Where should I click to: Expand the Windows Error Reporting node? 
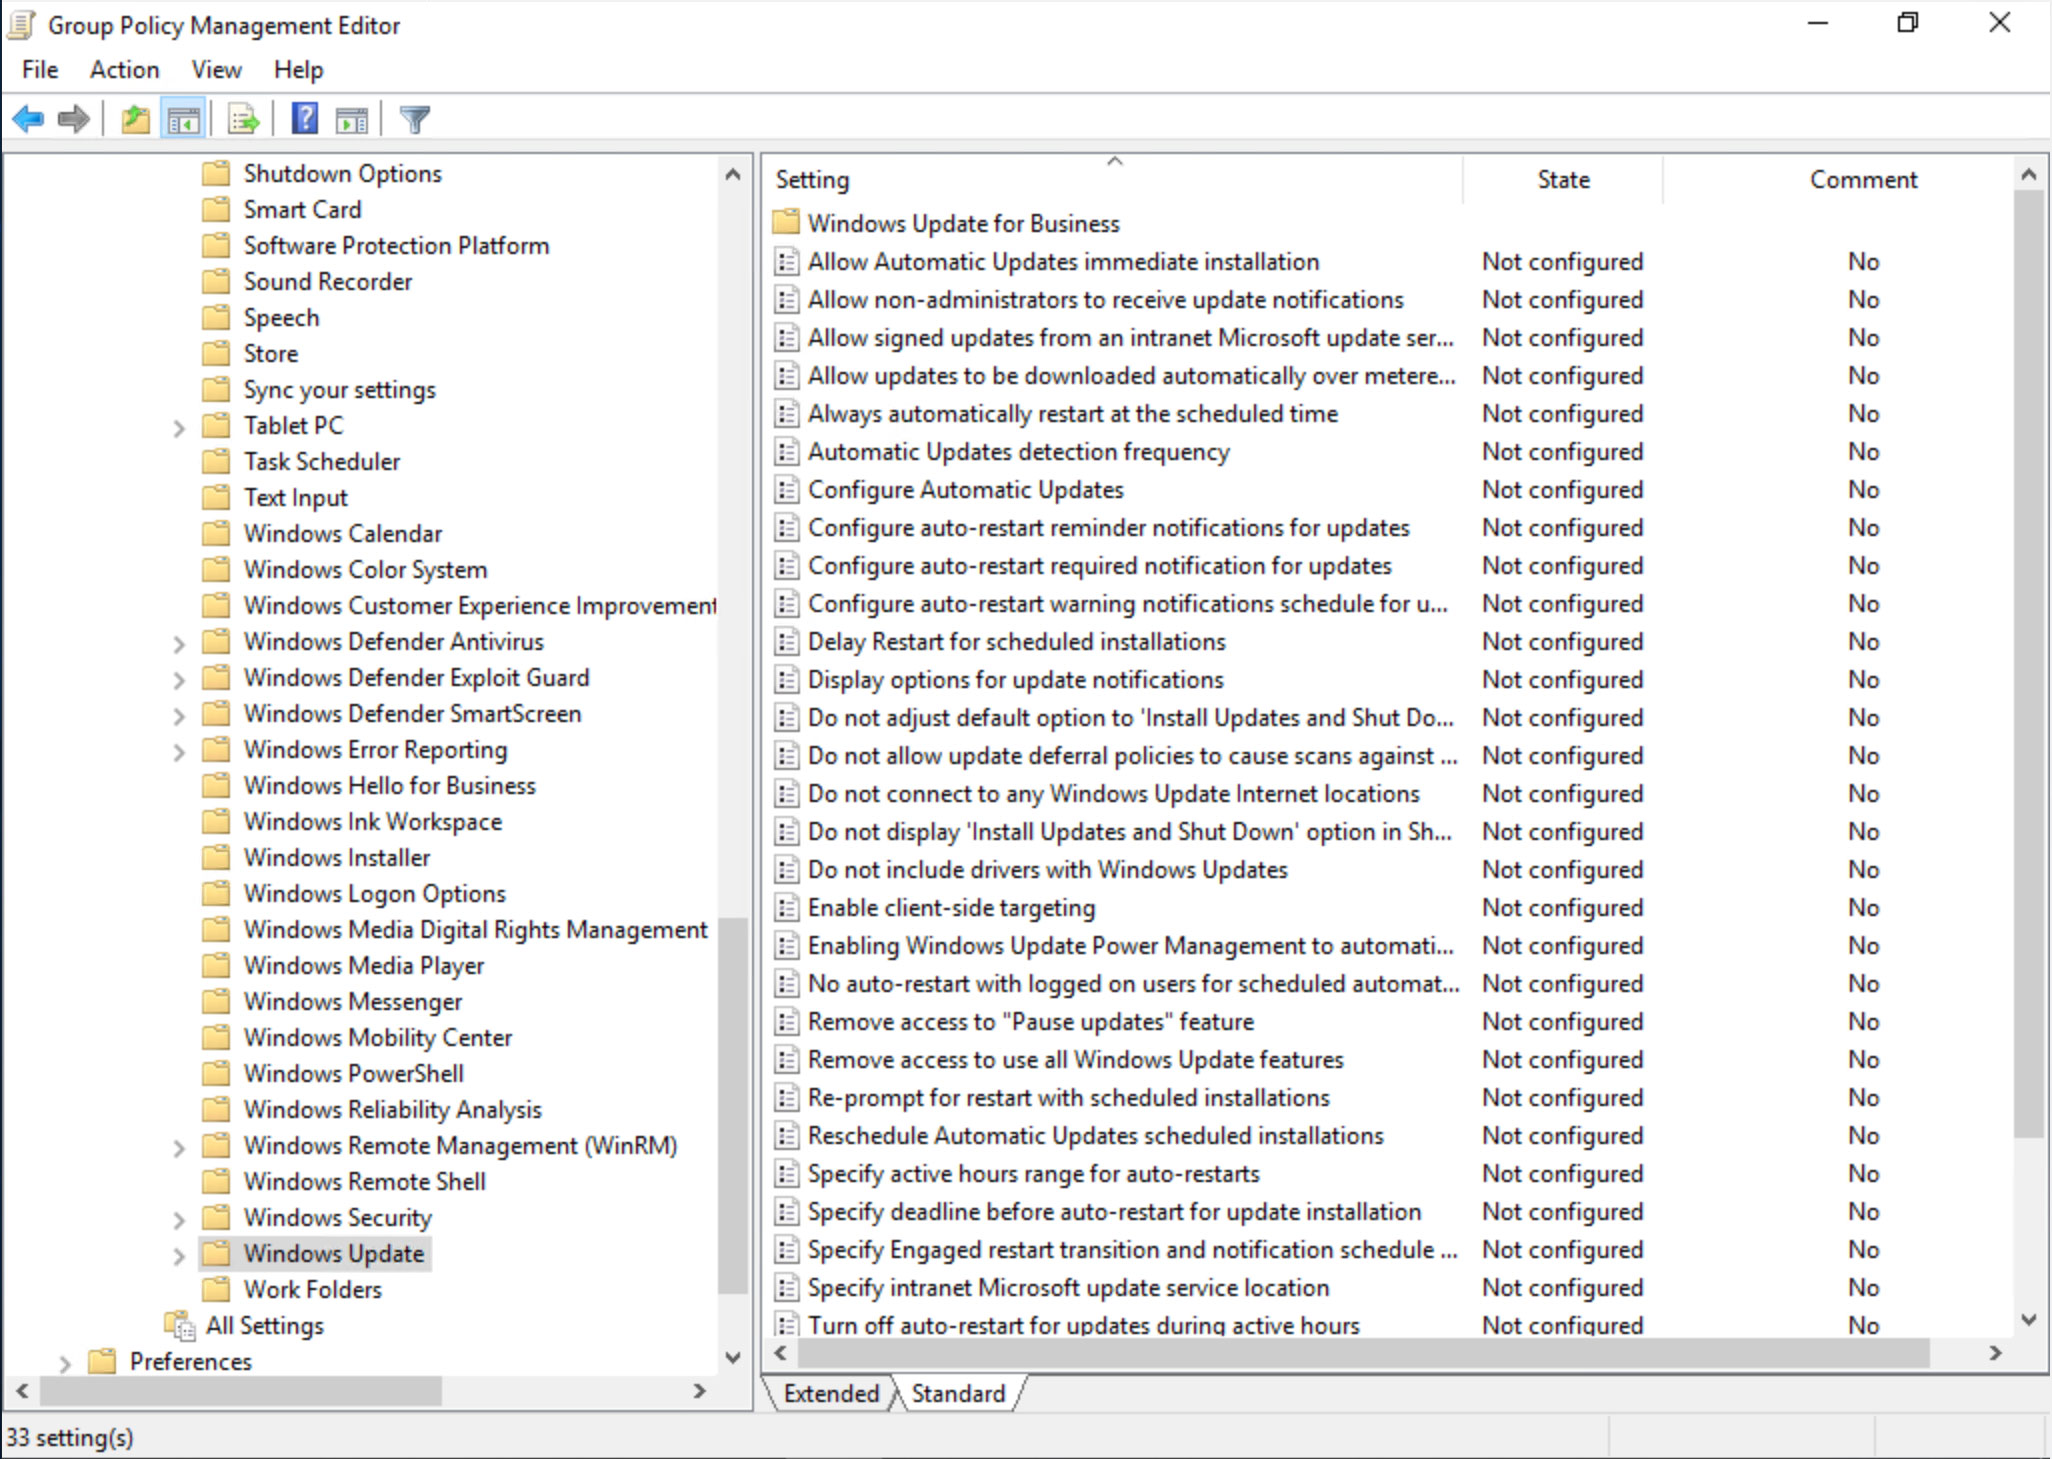[x=179, y=751]
